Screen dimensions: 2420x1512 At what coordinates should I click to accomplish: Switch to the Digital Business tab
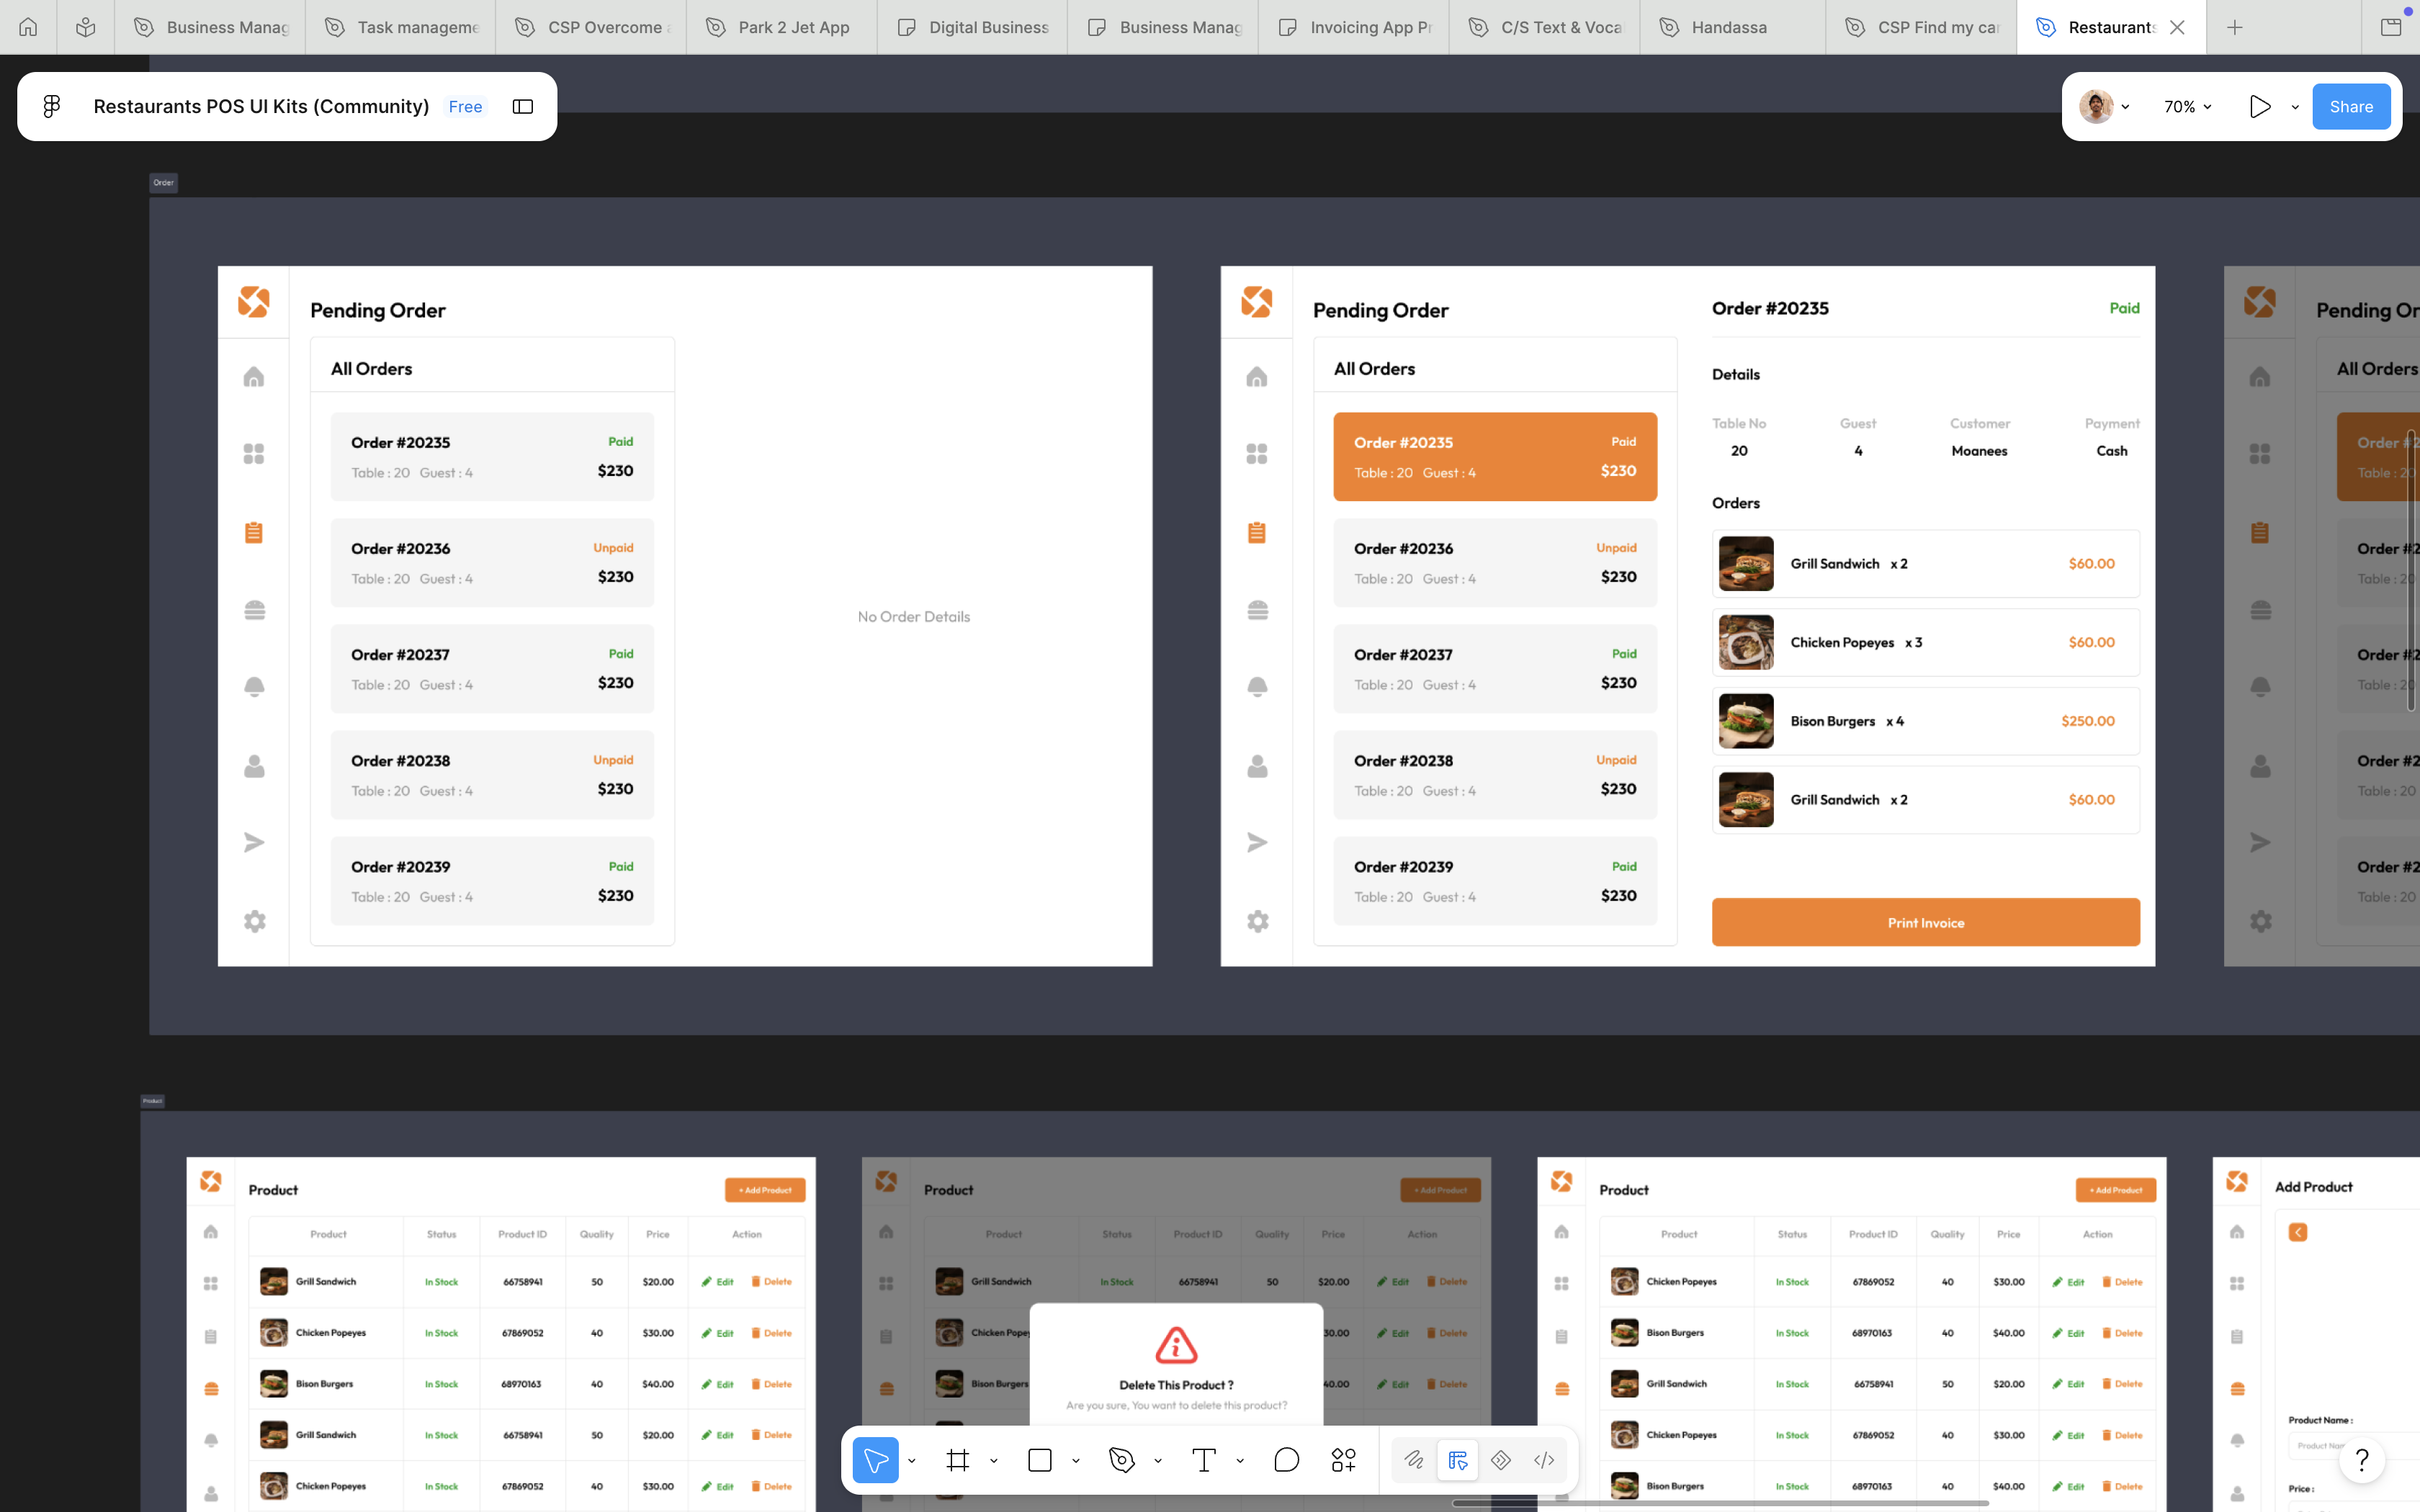tap(972, 27)
